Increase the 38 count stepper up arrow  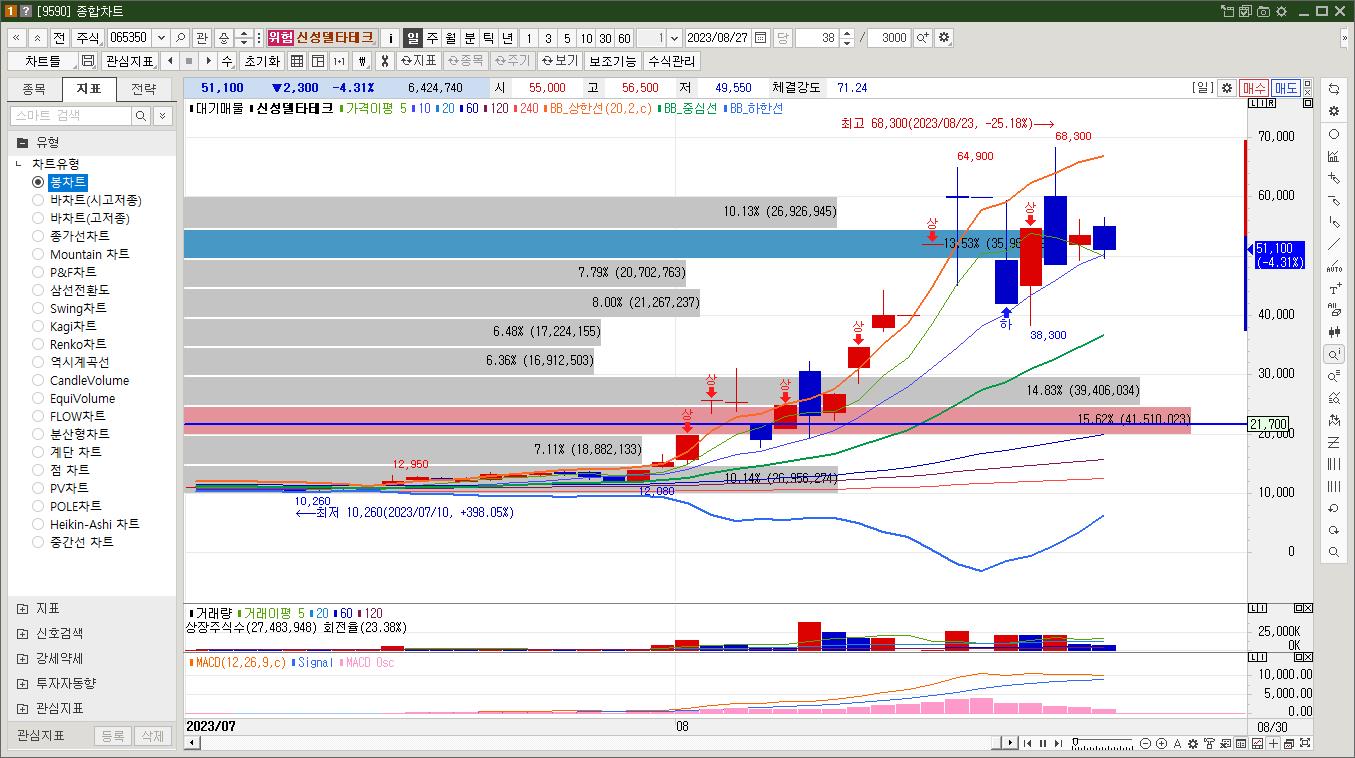847,33
